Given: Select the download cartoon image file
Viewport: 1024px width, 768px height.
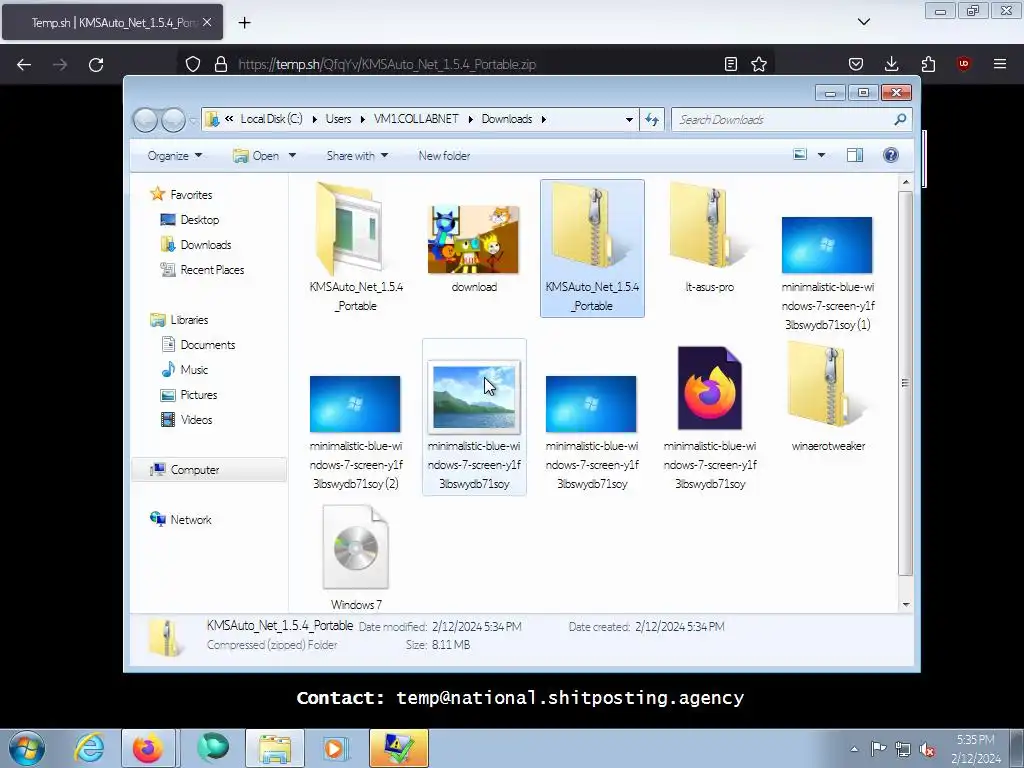Looking at the screenshot, I should tap(473, 240).
